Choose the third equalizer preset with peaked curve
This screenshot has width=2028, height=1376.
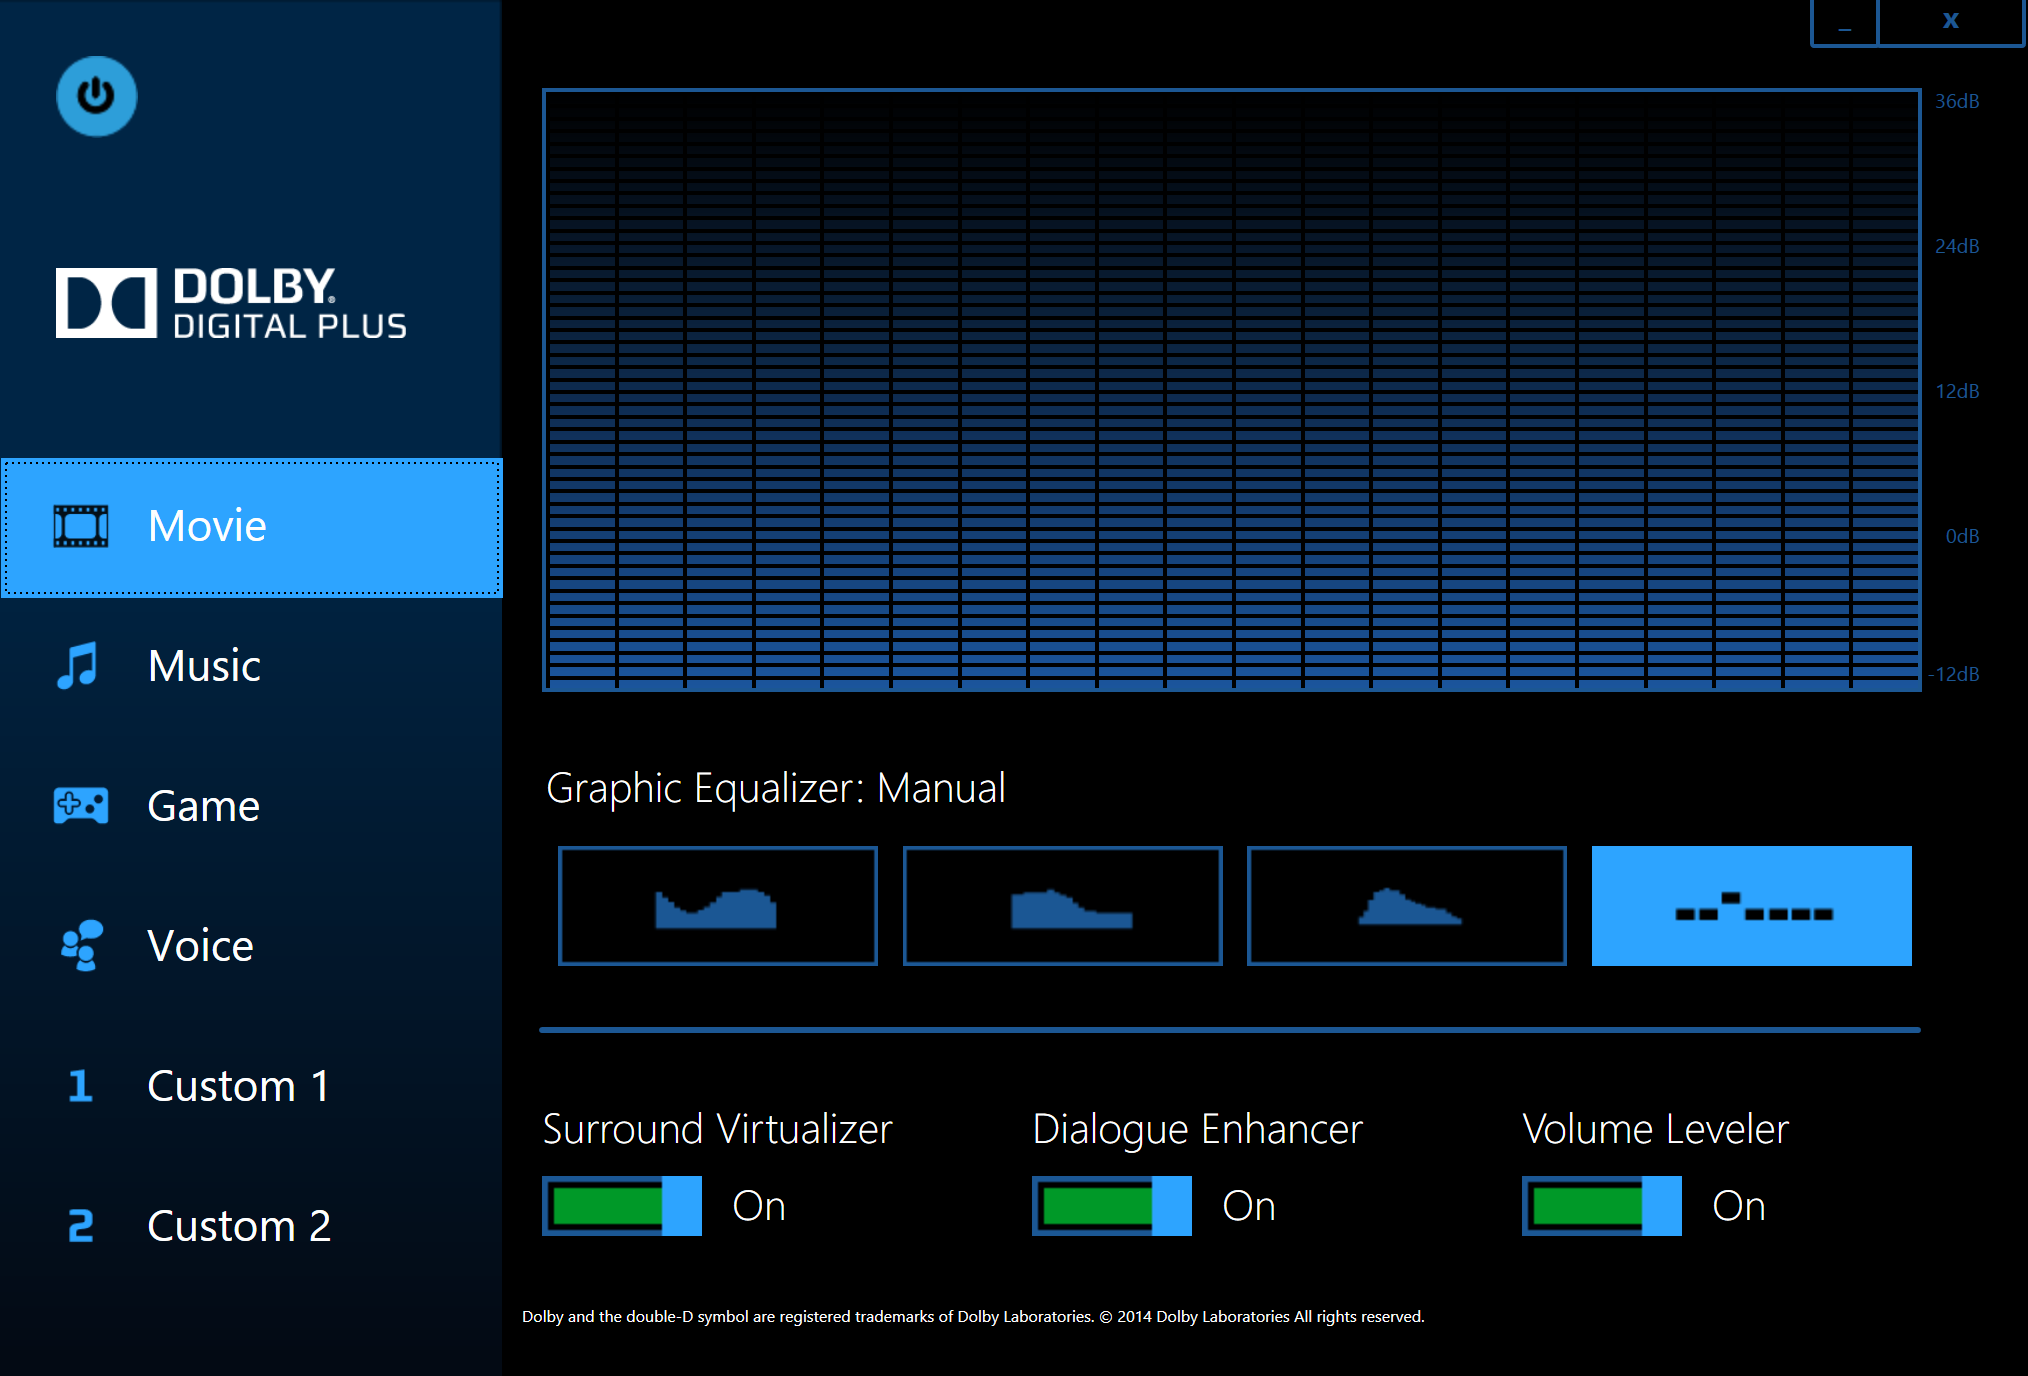[x=1407, y=906]
